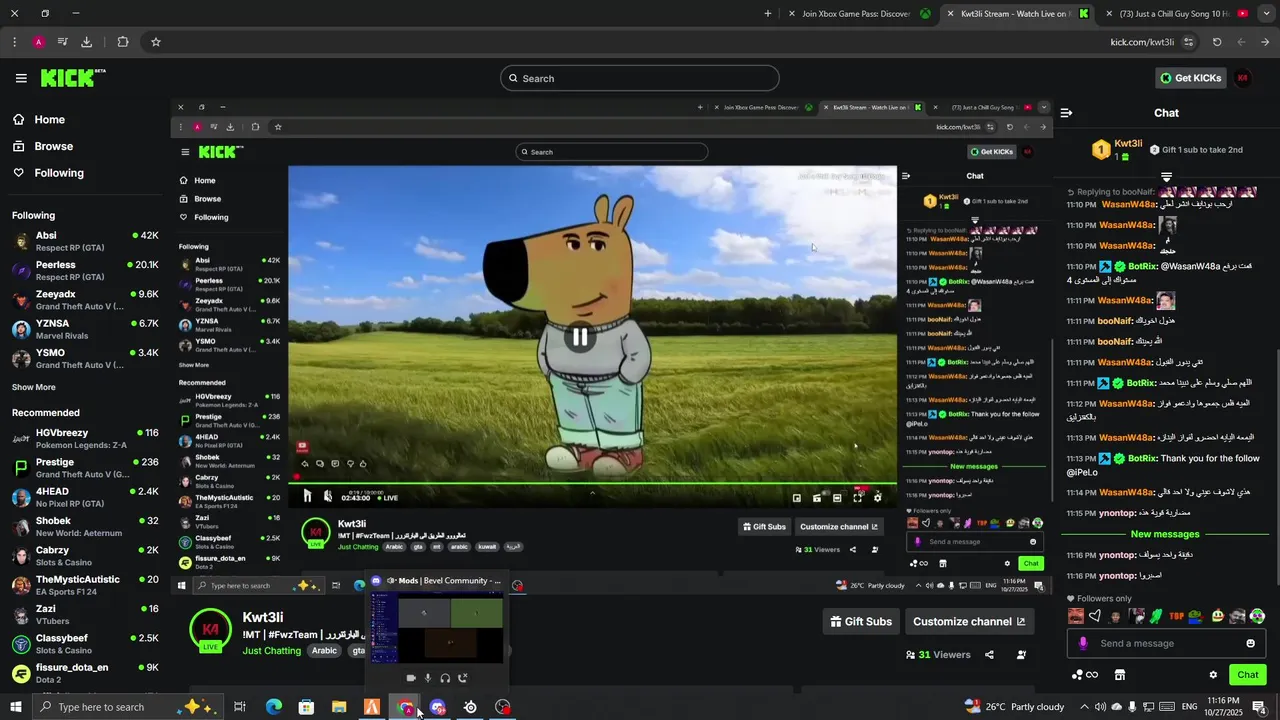Open File Explorer from taskbar
The image size is (1280, 720).
point(339,707)
